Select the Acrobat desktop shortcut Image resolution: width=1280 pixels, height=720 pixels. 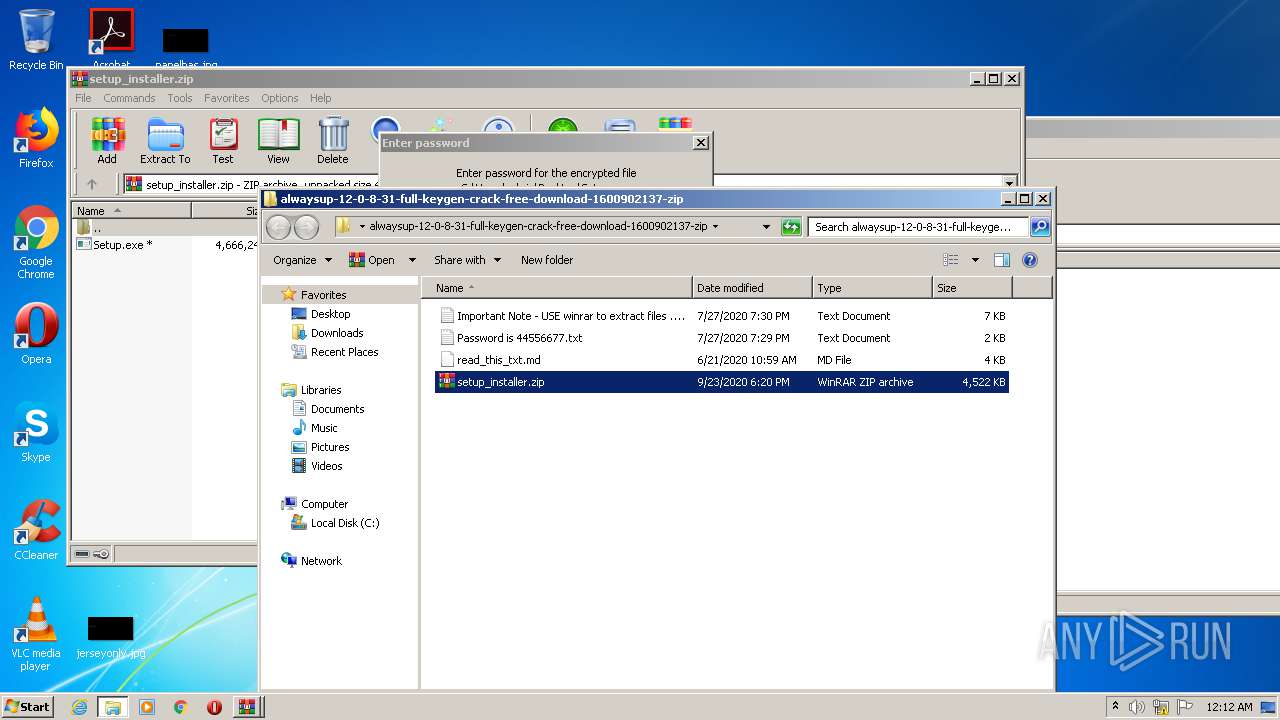click(112, 38)
